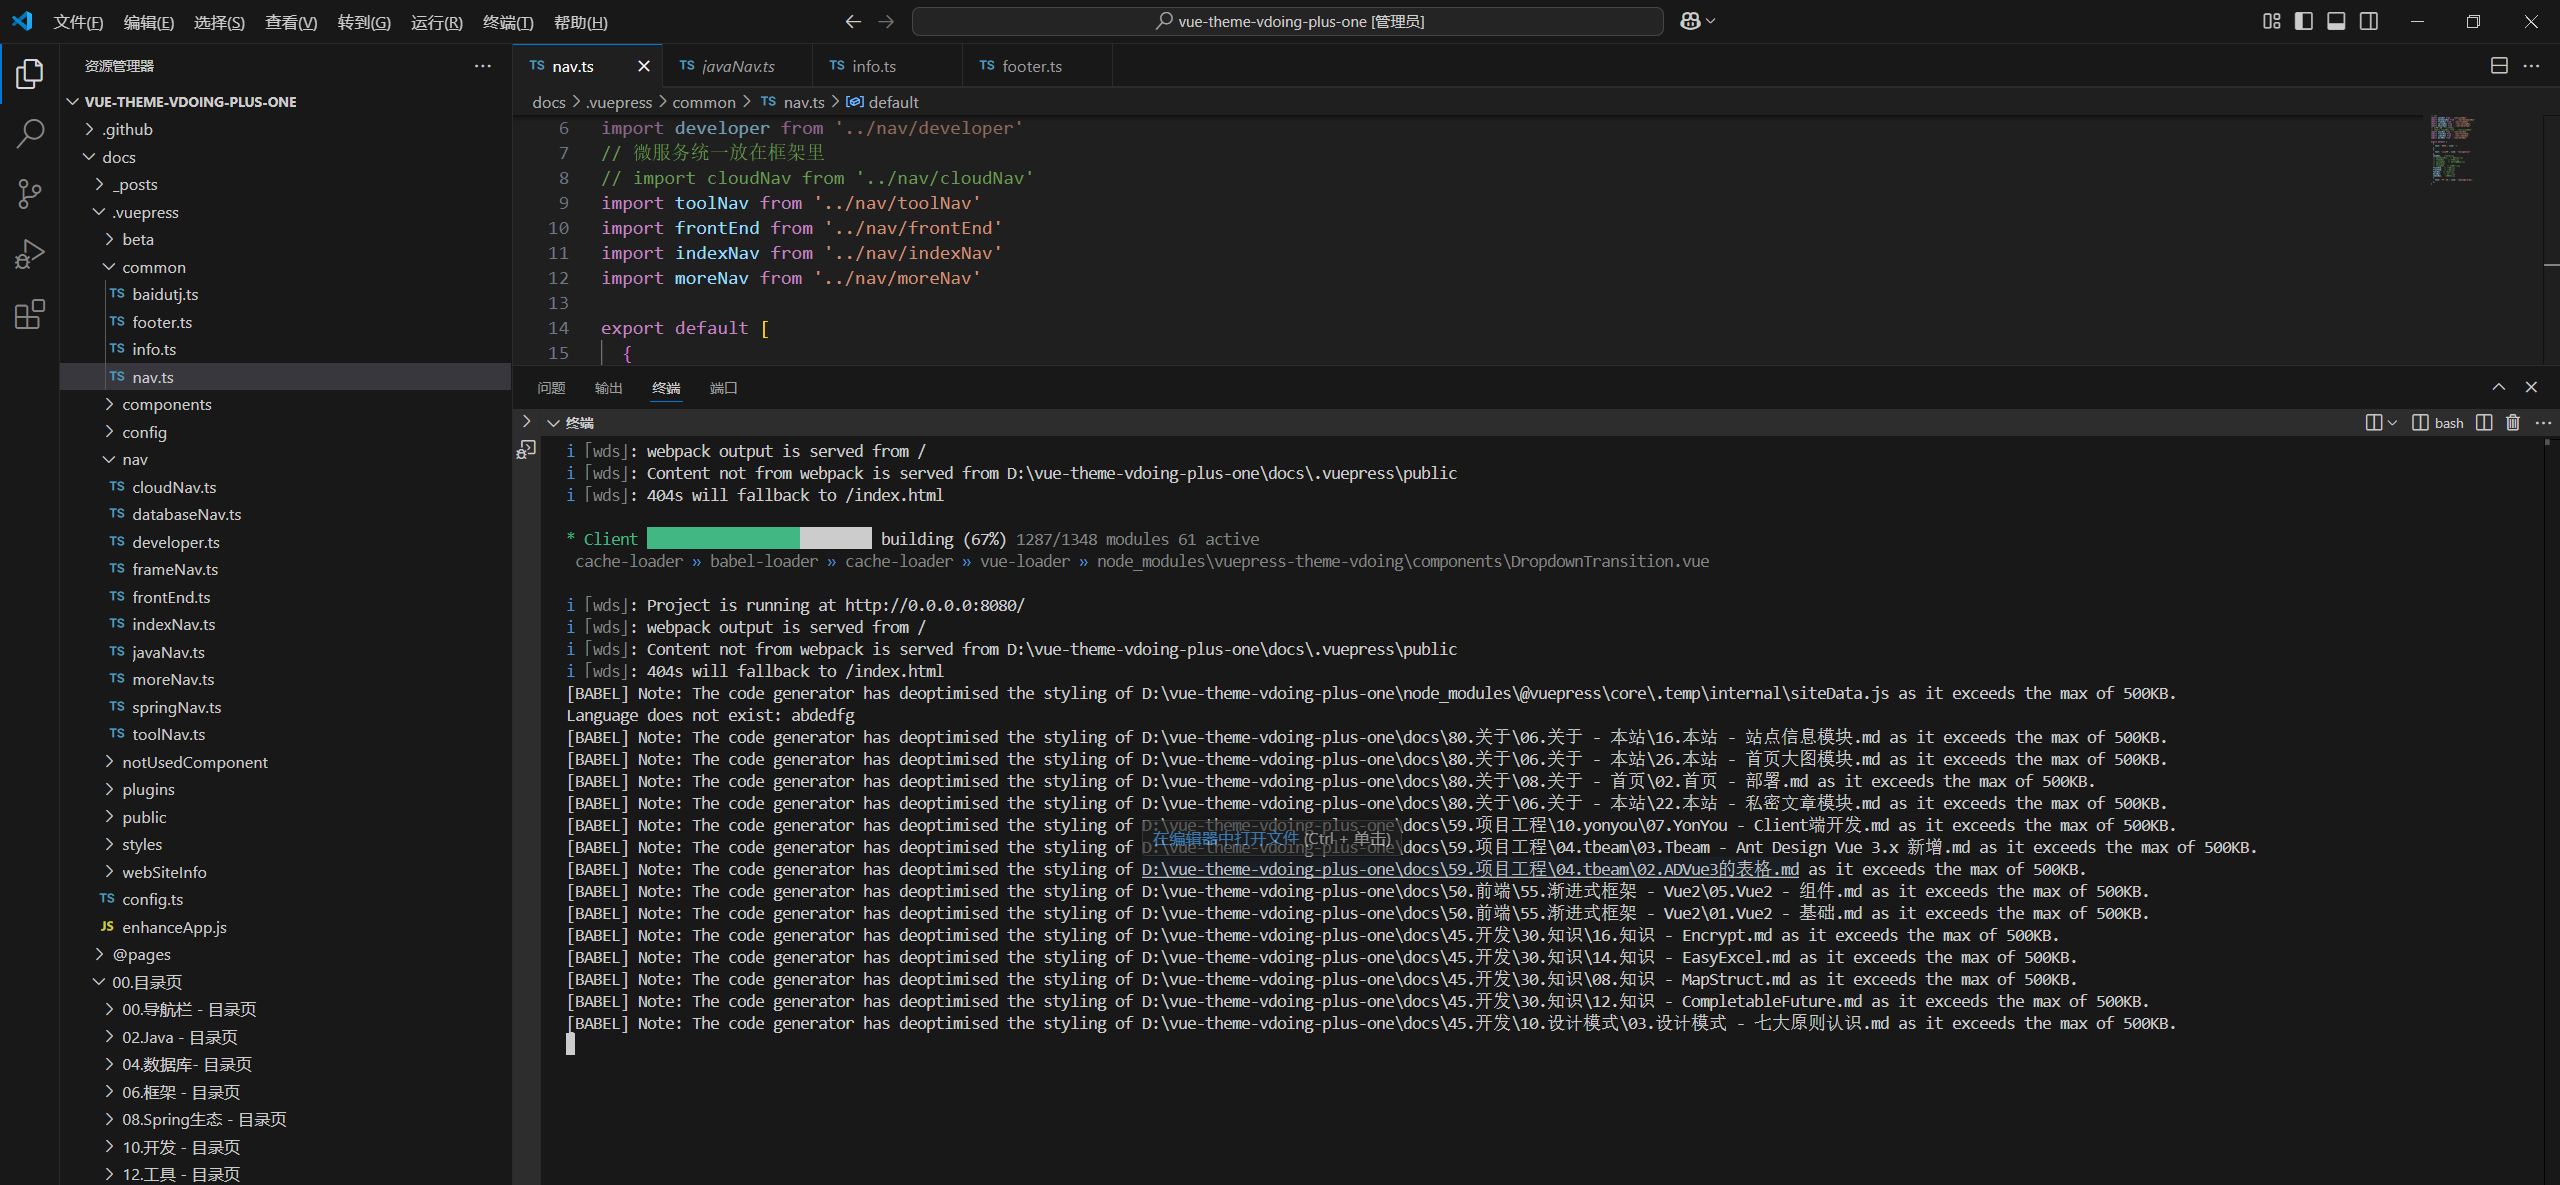Open the Copilot chat icon
2560x1185 pixels.
click(1690, 21)
